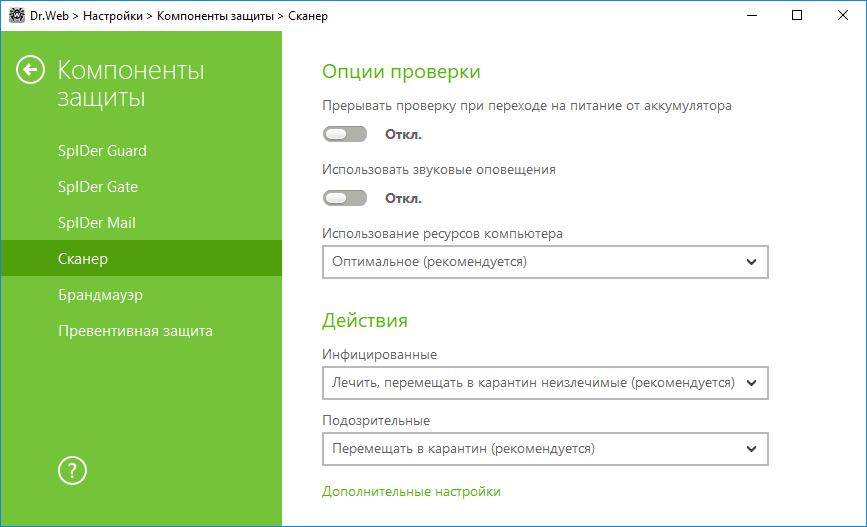Expand Инфицированные action dropdown
Image resolution: width=867 pixels, height=527 pixels.
coord(545,383)
